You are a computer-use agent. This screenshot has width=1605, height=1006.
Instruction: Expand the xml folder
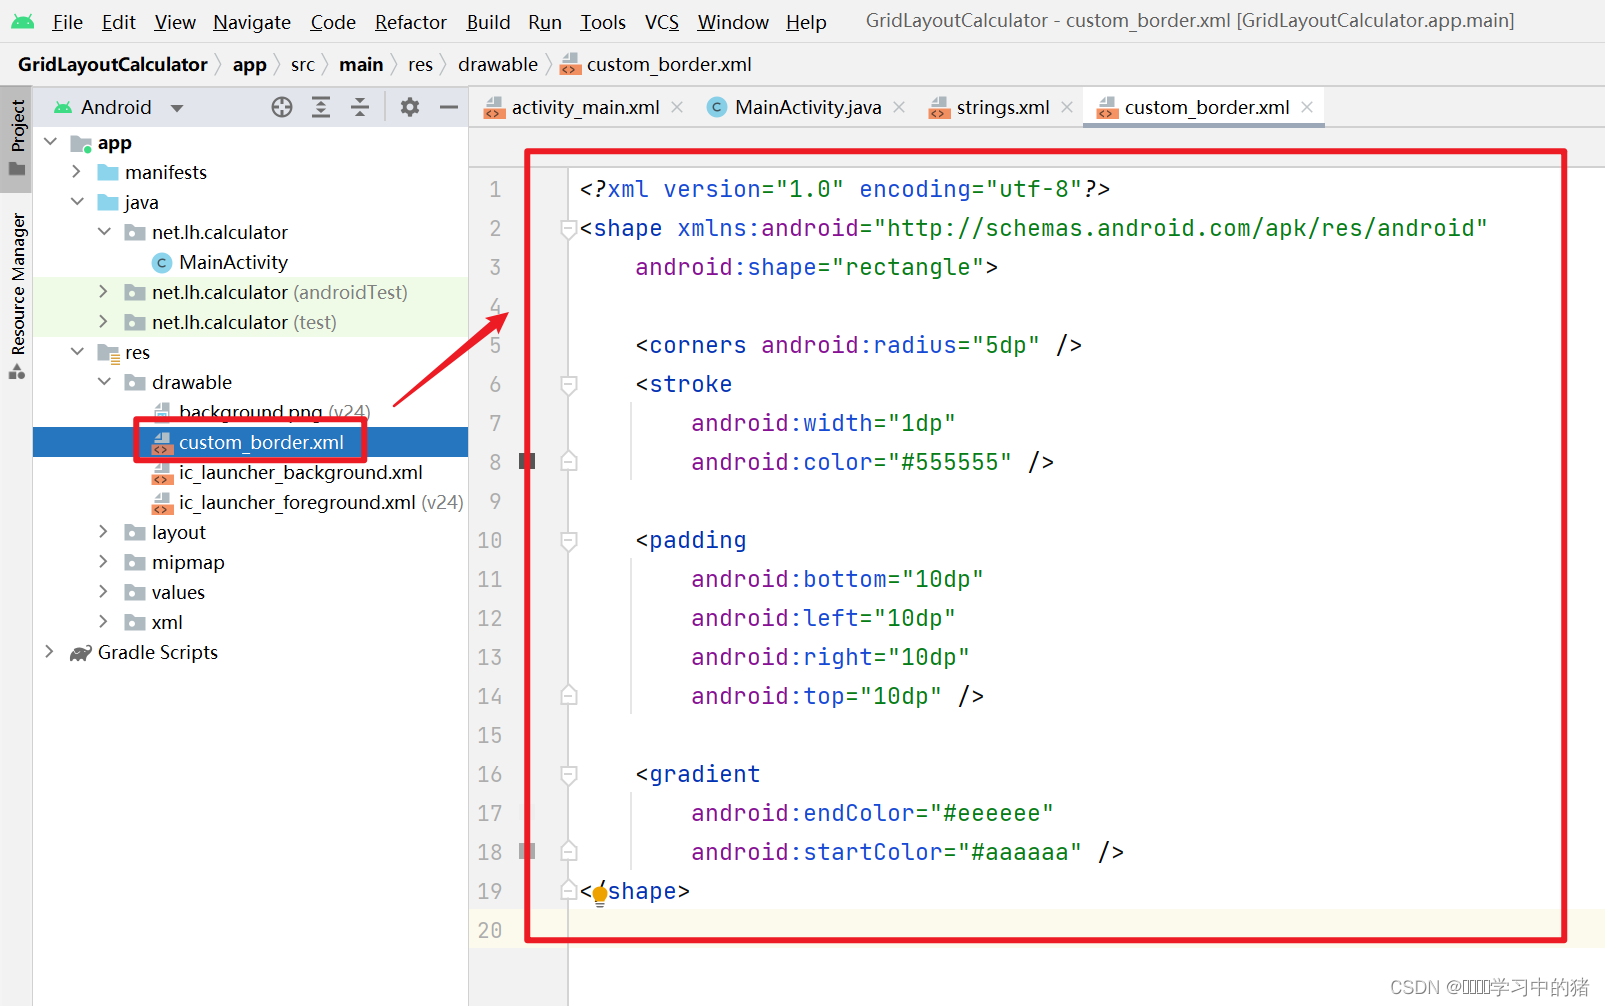tap(104, 622)
